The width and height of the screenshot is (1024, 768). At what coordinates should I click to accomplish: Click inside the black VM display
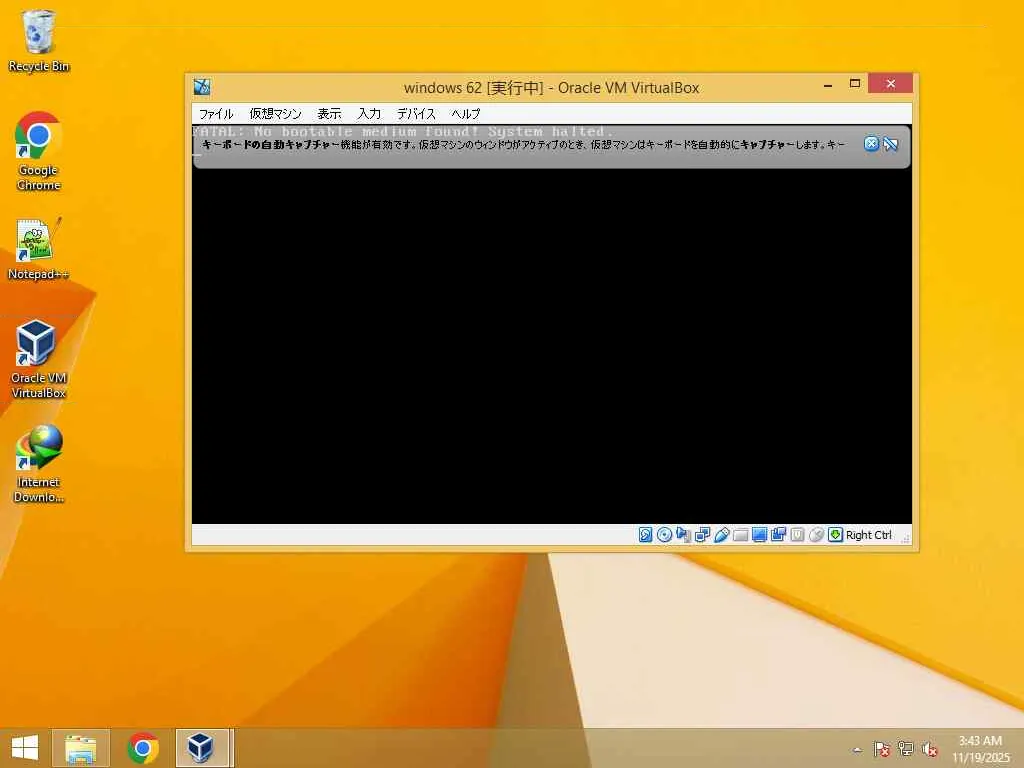click(551, 346)
